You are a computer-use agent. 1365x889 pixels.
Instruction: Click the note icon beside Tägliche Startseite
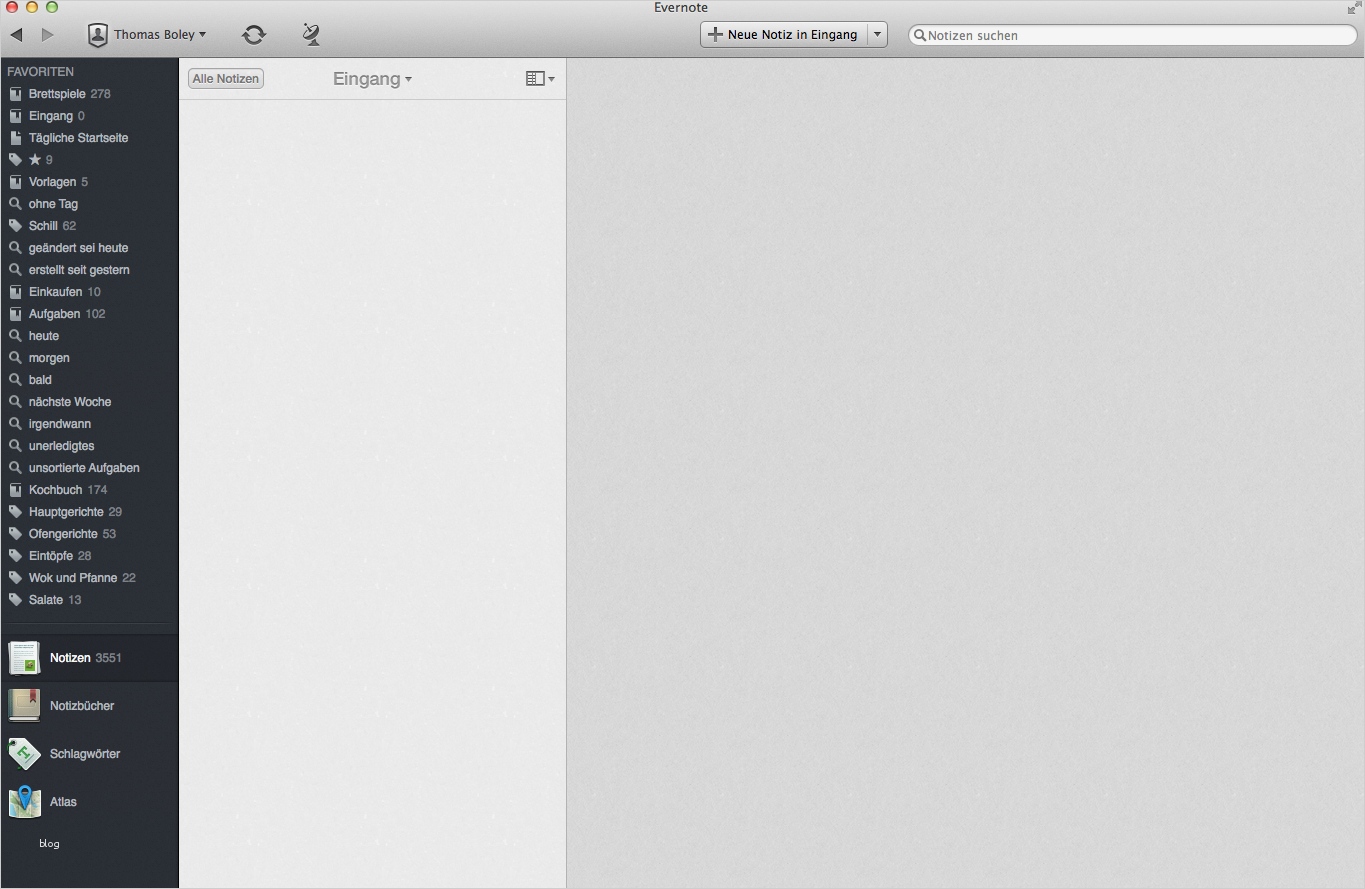point(15,138)
